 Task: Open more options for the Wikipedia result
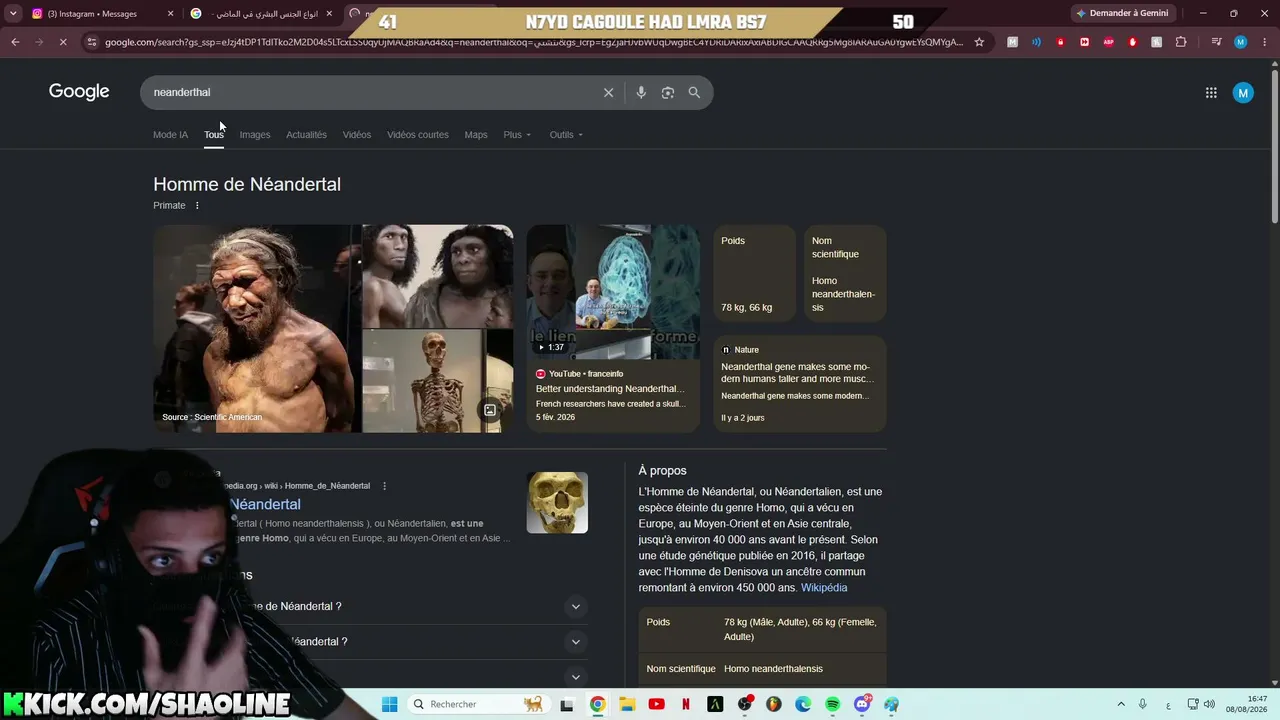[x=384, y=486]
